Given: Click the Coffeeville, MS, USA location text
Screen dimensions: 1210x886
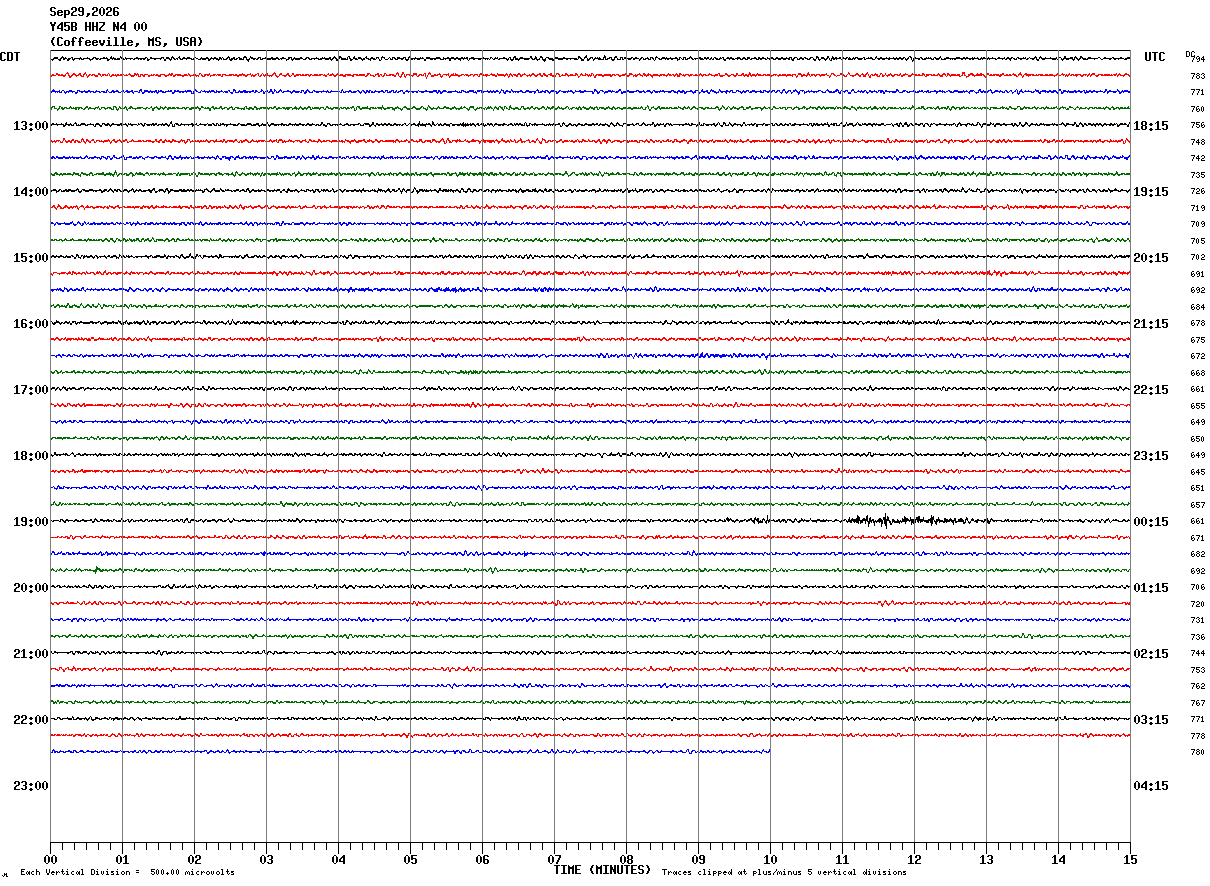Looking at the screenshot, I should pyautogui.click(x=126, y=42).
